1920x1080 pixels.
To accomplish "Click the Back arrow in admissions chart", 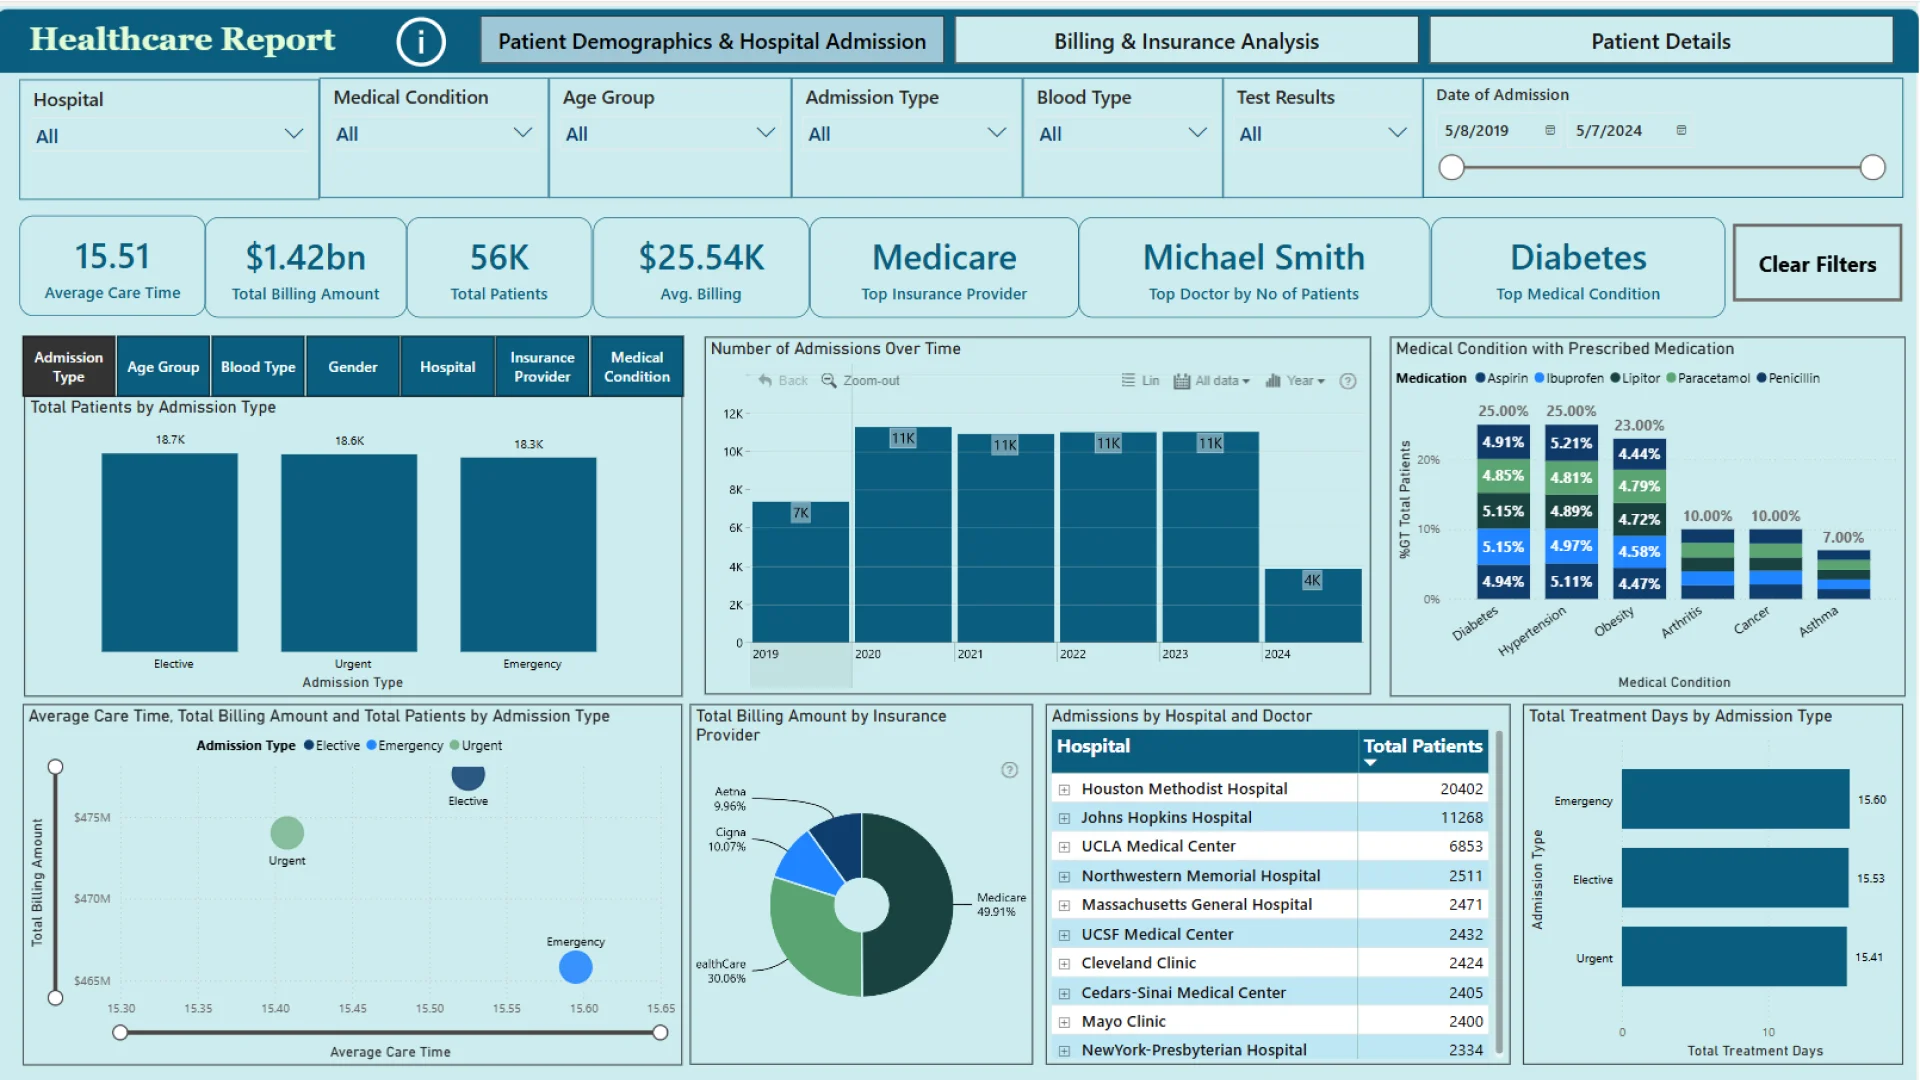I will [765, 381].
